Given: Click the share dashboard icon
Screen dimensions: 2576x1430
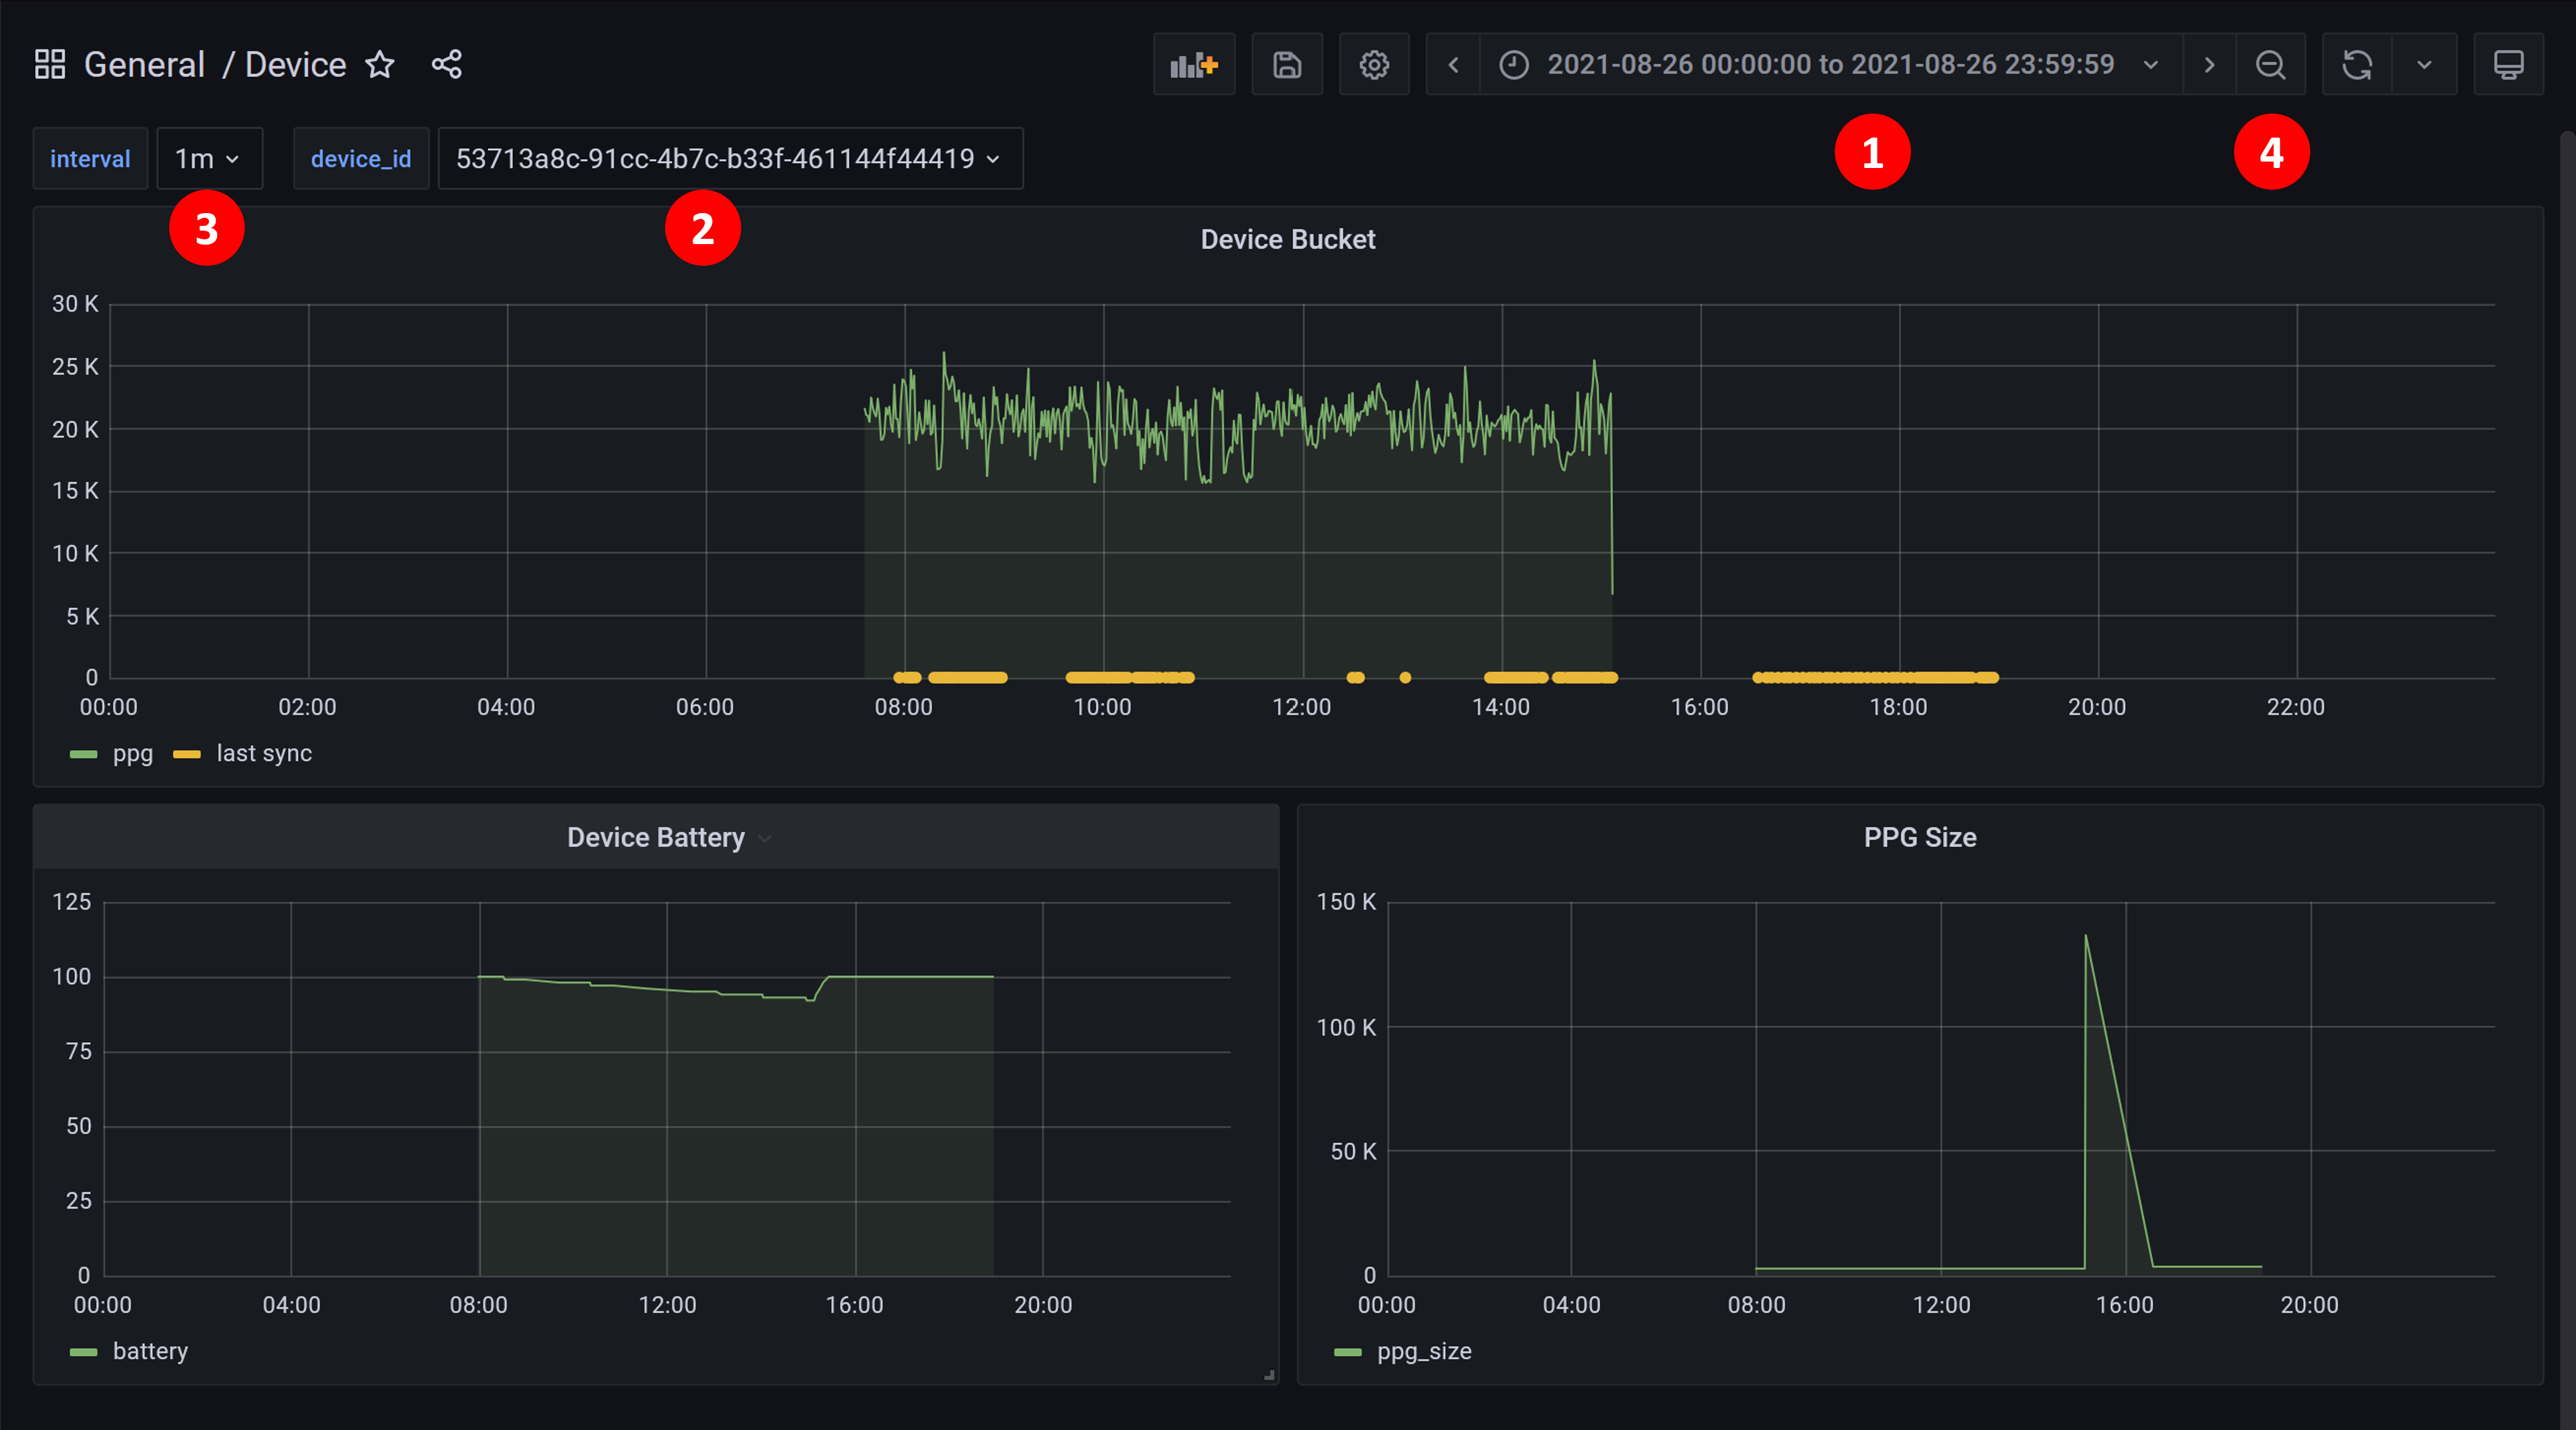Looking at the screenshot, I should click(x=447, y=64).
